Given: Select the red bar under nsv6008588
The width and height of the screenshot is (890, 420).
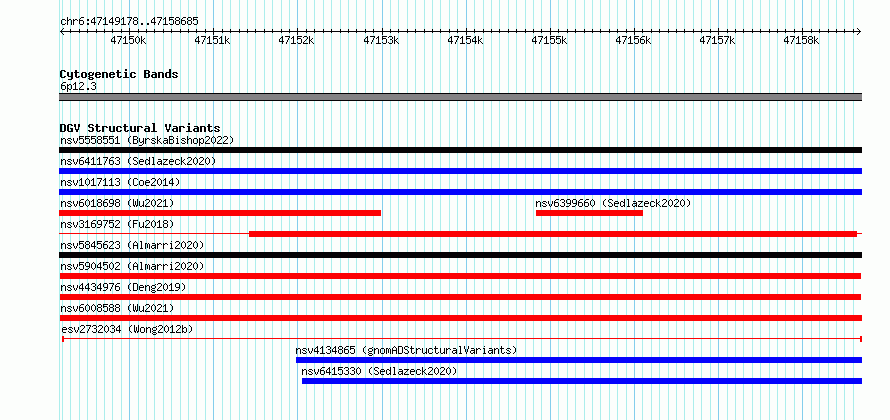Looking at the screenshot, I should pyautogui.click(x=460, y=318).
